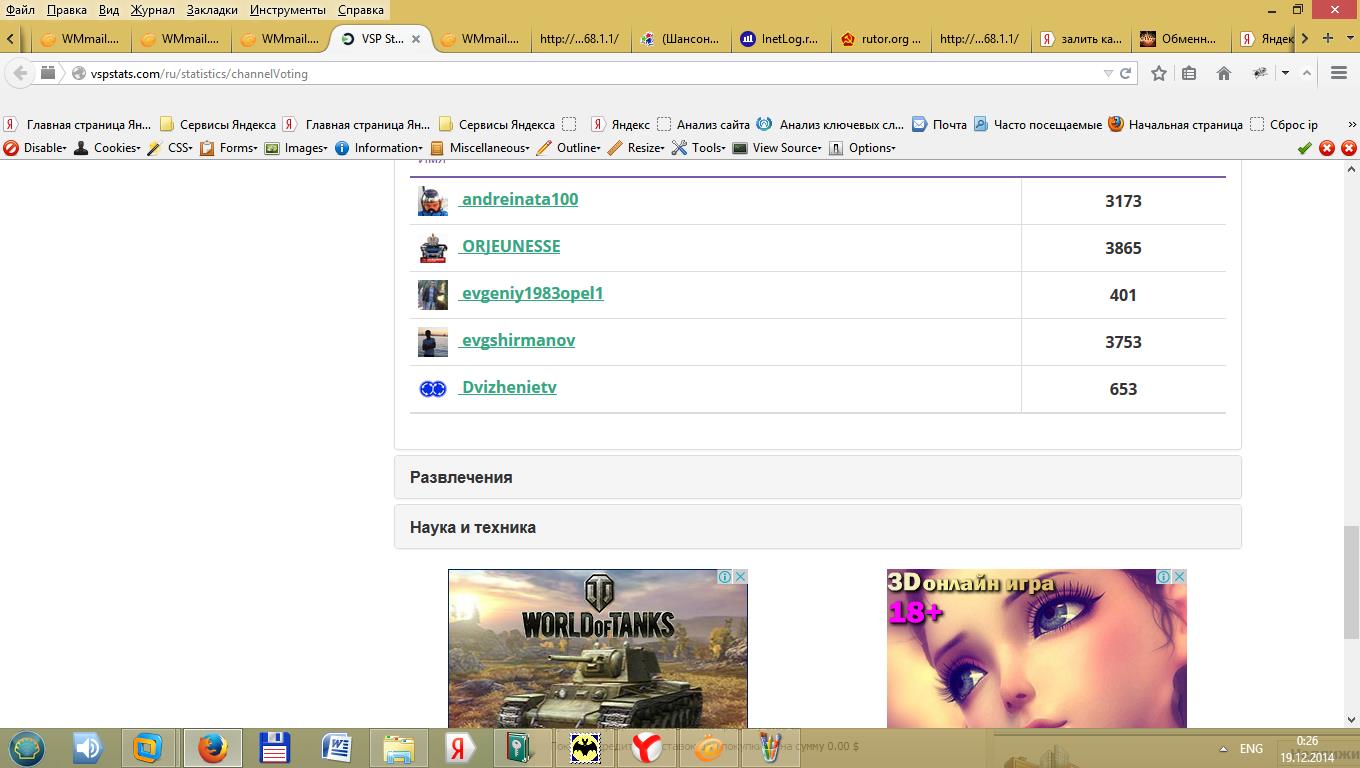This screenshot has height=768, width=1360.
Task: Open the Закладки menu
Action: coord(212,10)
